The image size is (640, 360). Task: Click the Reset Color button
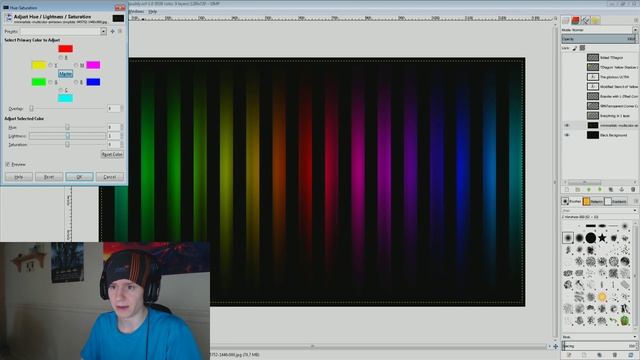click(x=112, y=155)
